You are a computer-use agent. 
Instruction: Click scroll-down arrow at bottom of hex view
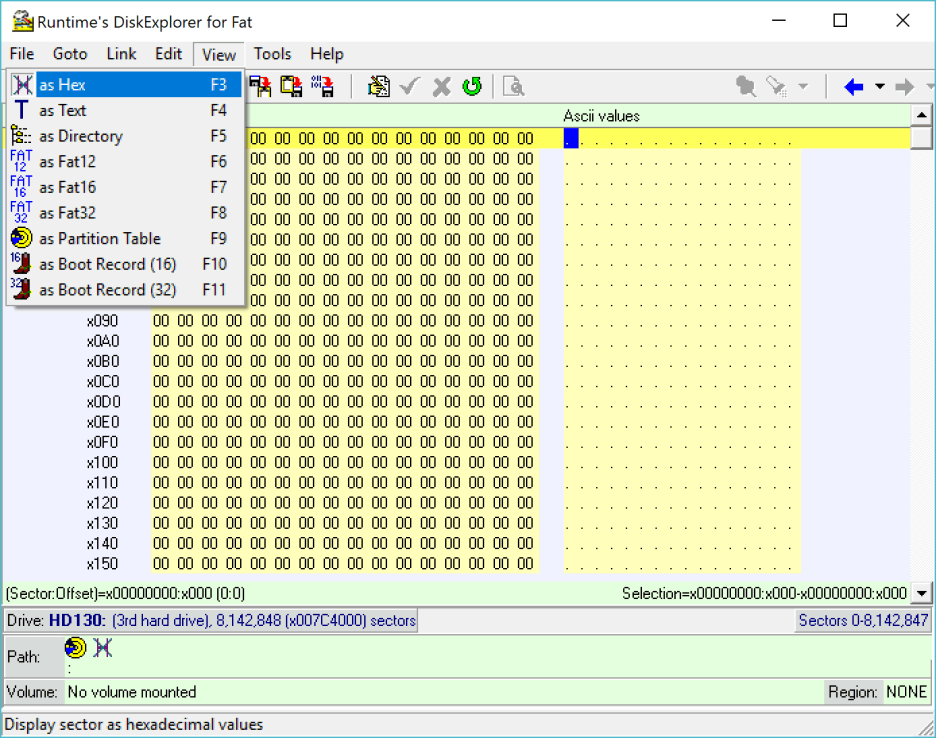pyautogui.click(x=923, y=594)
